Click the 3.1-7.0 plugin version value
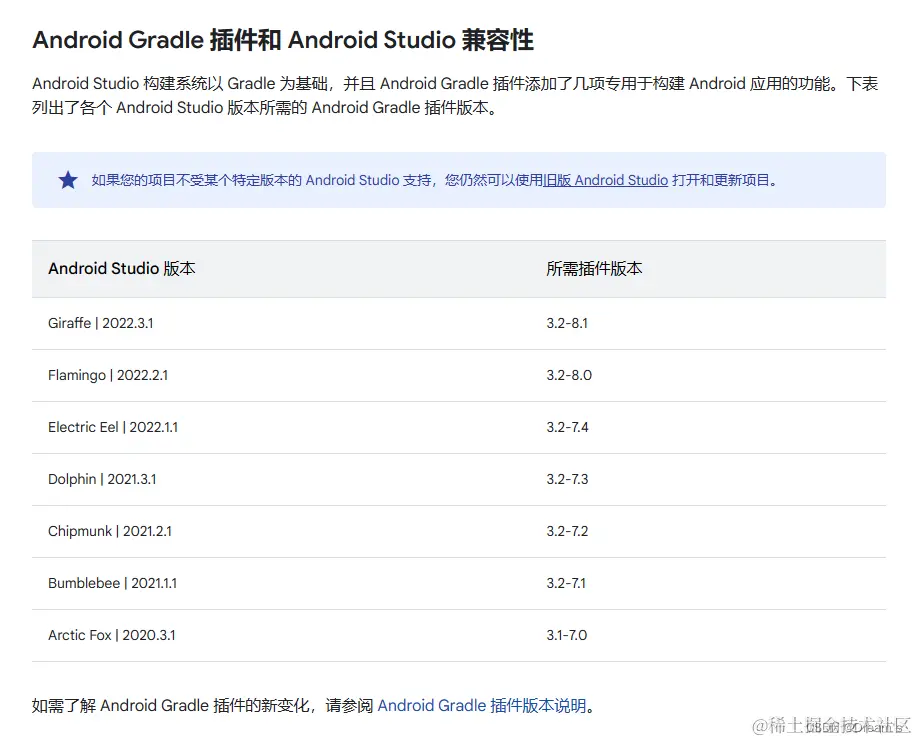The width and height of the screenshot is (918, 742). tap(567, 635)
